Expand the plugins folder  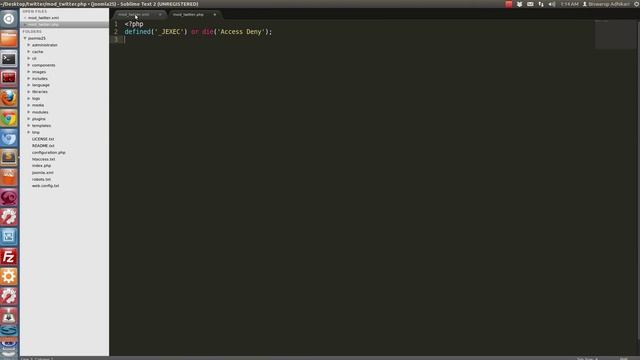click(x=29, y=119)
